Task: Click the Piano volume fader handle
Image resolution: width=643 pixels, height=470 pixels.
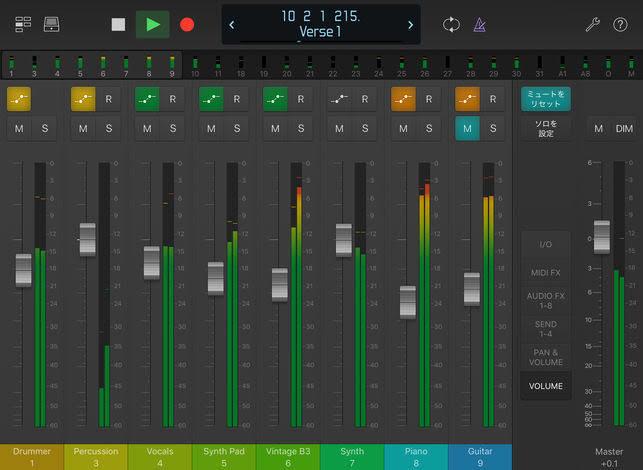Action: click(408, 302)
